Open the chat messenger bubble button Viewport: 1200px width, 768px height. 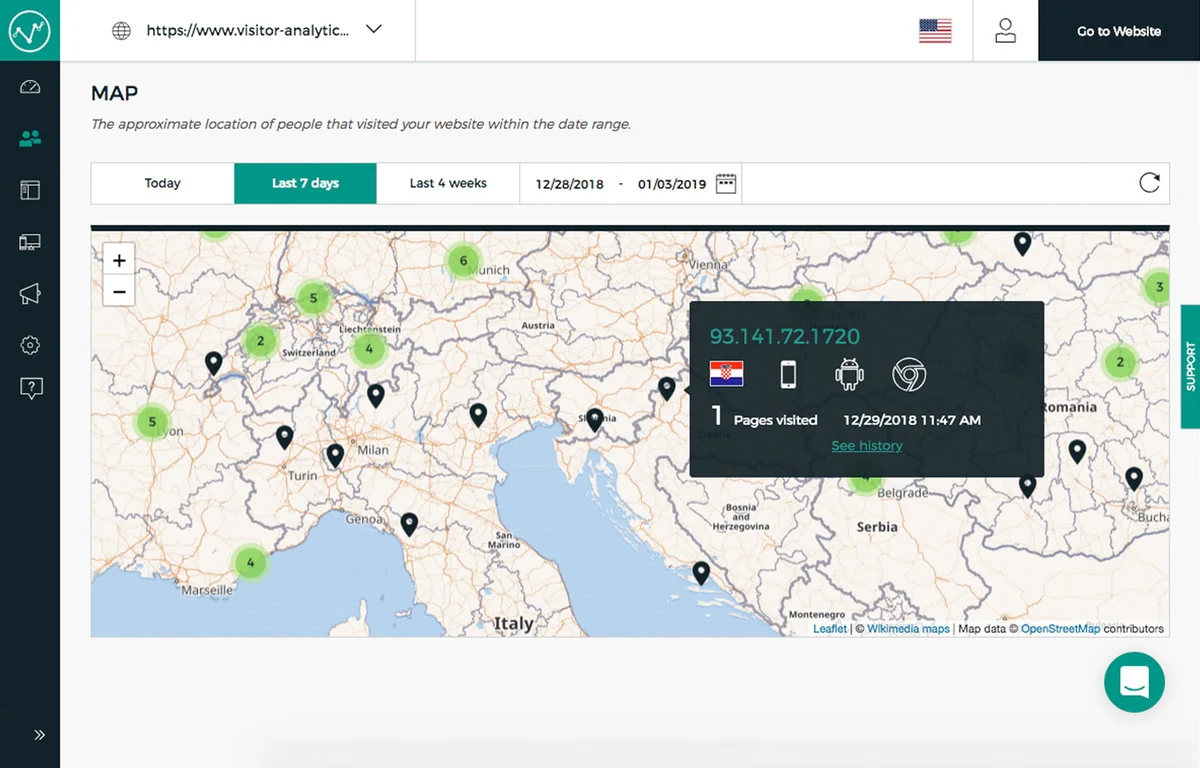point(1134,682)
